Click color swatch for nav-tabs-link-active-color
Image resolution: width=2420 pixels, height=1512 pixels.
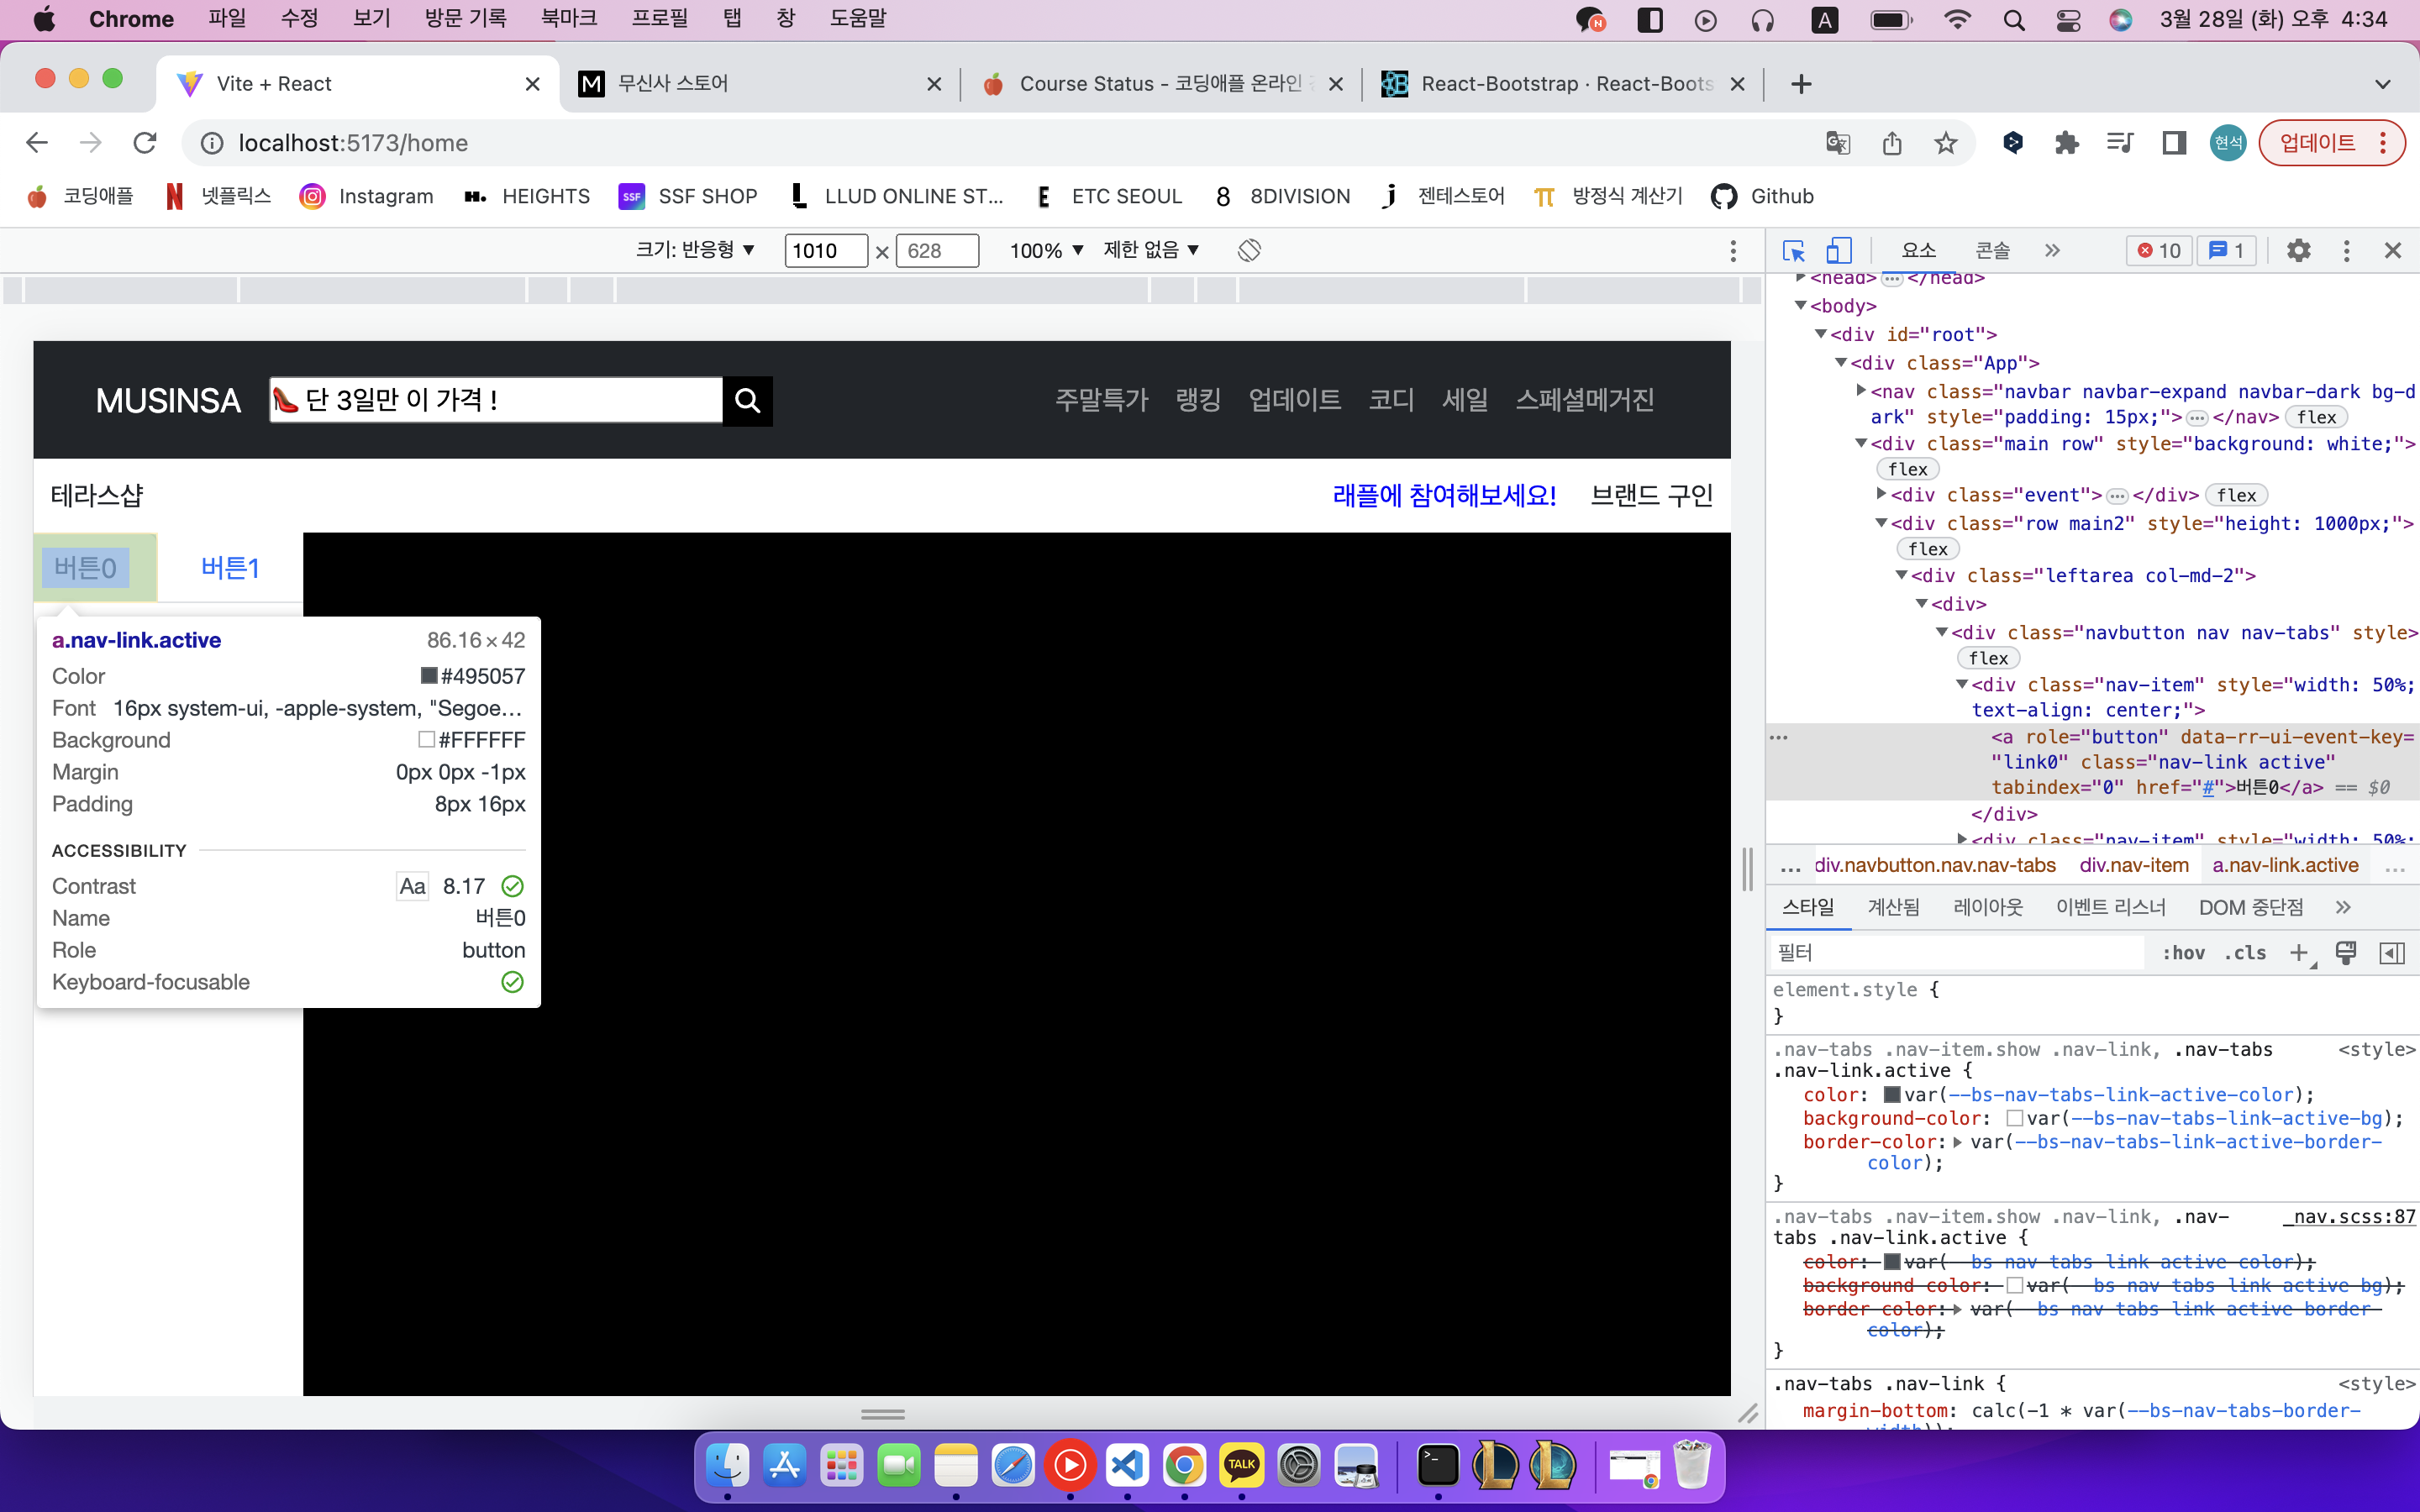point(1892,1095)
